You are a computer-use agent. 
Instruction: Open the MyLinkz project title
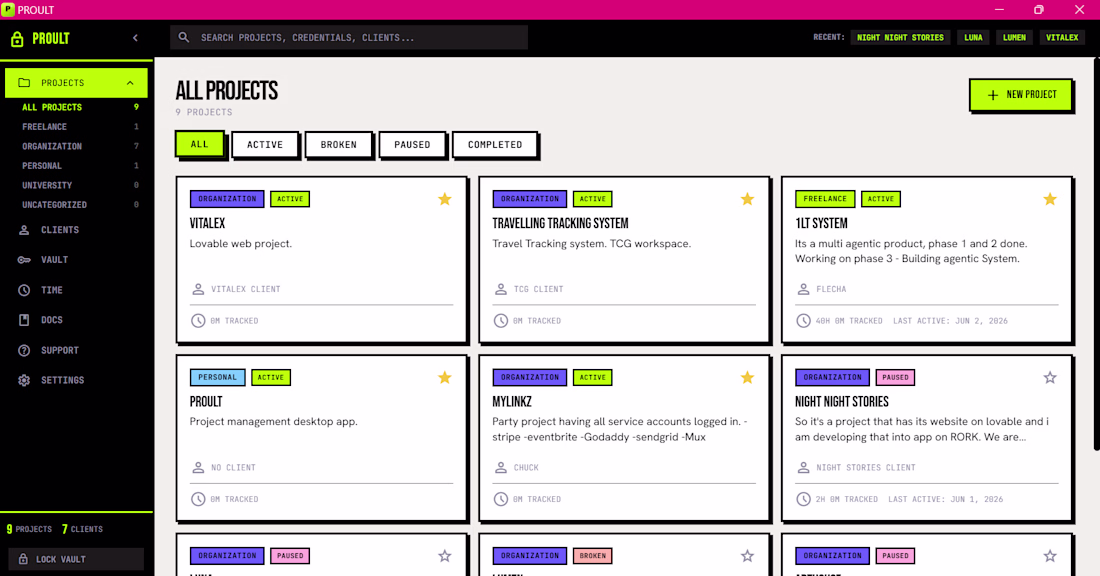coord(511,401)
